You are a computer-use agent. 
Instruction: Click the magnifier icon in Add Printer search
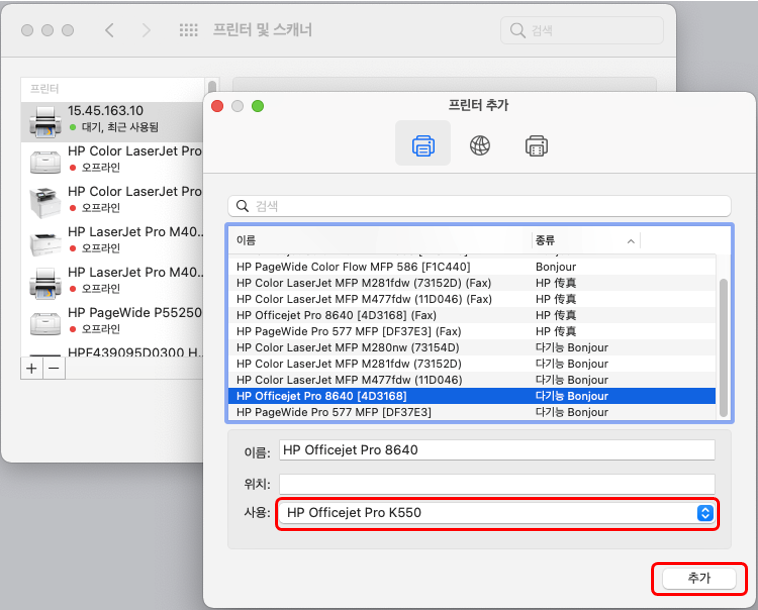(x=242, y=206)
